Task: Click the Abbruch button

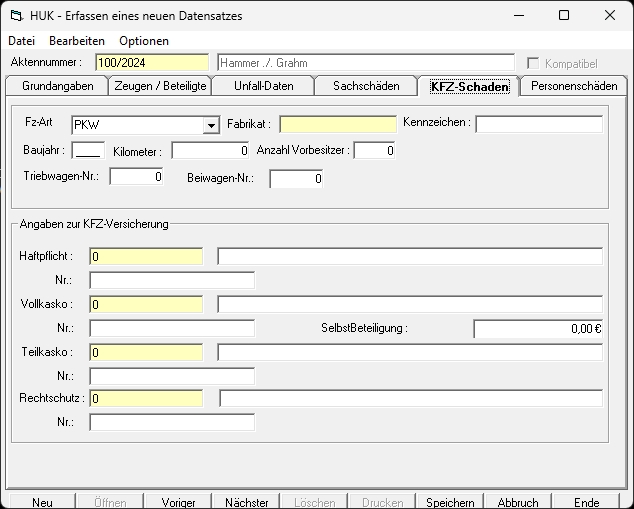Action: click(518, 502)
